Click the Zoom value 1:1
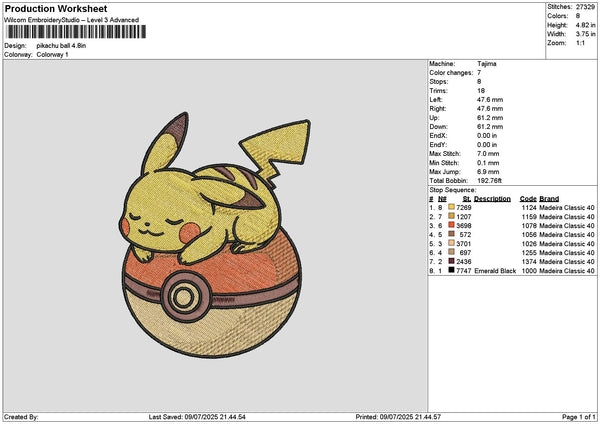This screenshot has height=424, width=600. pos(580,43)
